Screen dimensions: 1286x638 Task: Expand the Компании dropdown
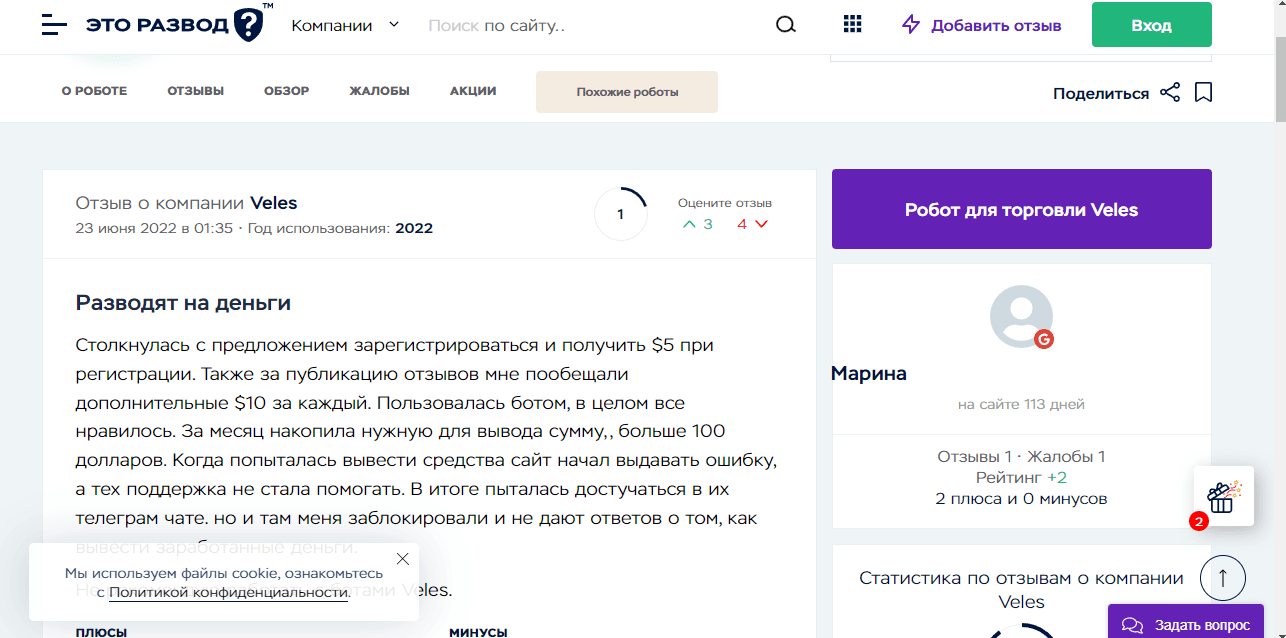click(x=345, y=25)
